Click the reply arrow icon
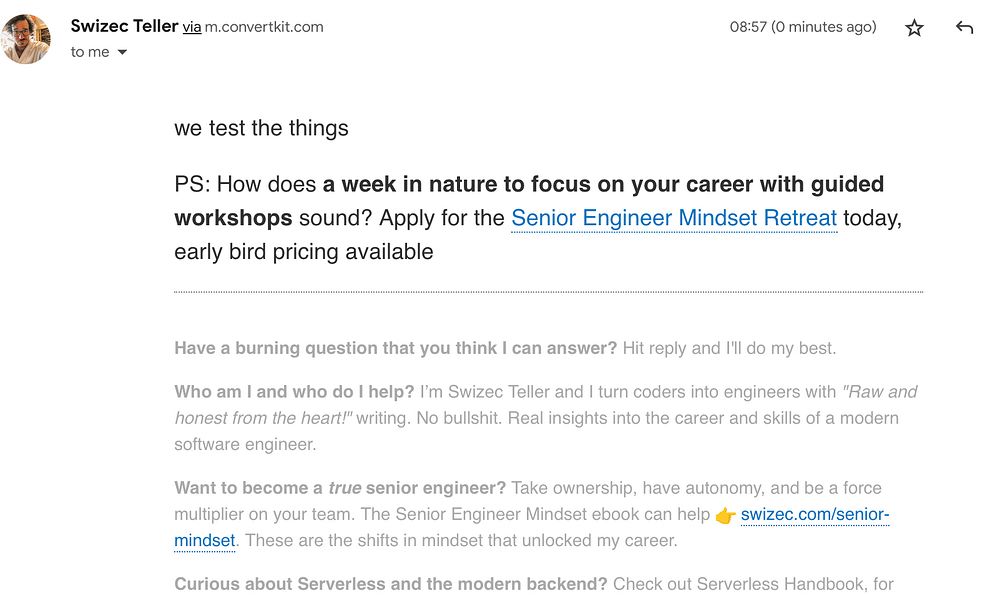Image resolution: width=1000 pixels, height=596 pixels. [x=964, y=28]
